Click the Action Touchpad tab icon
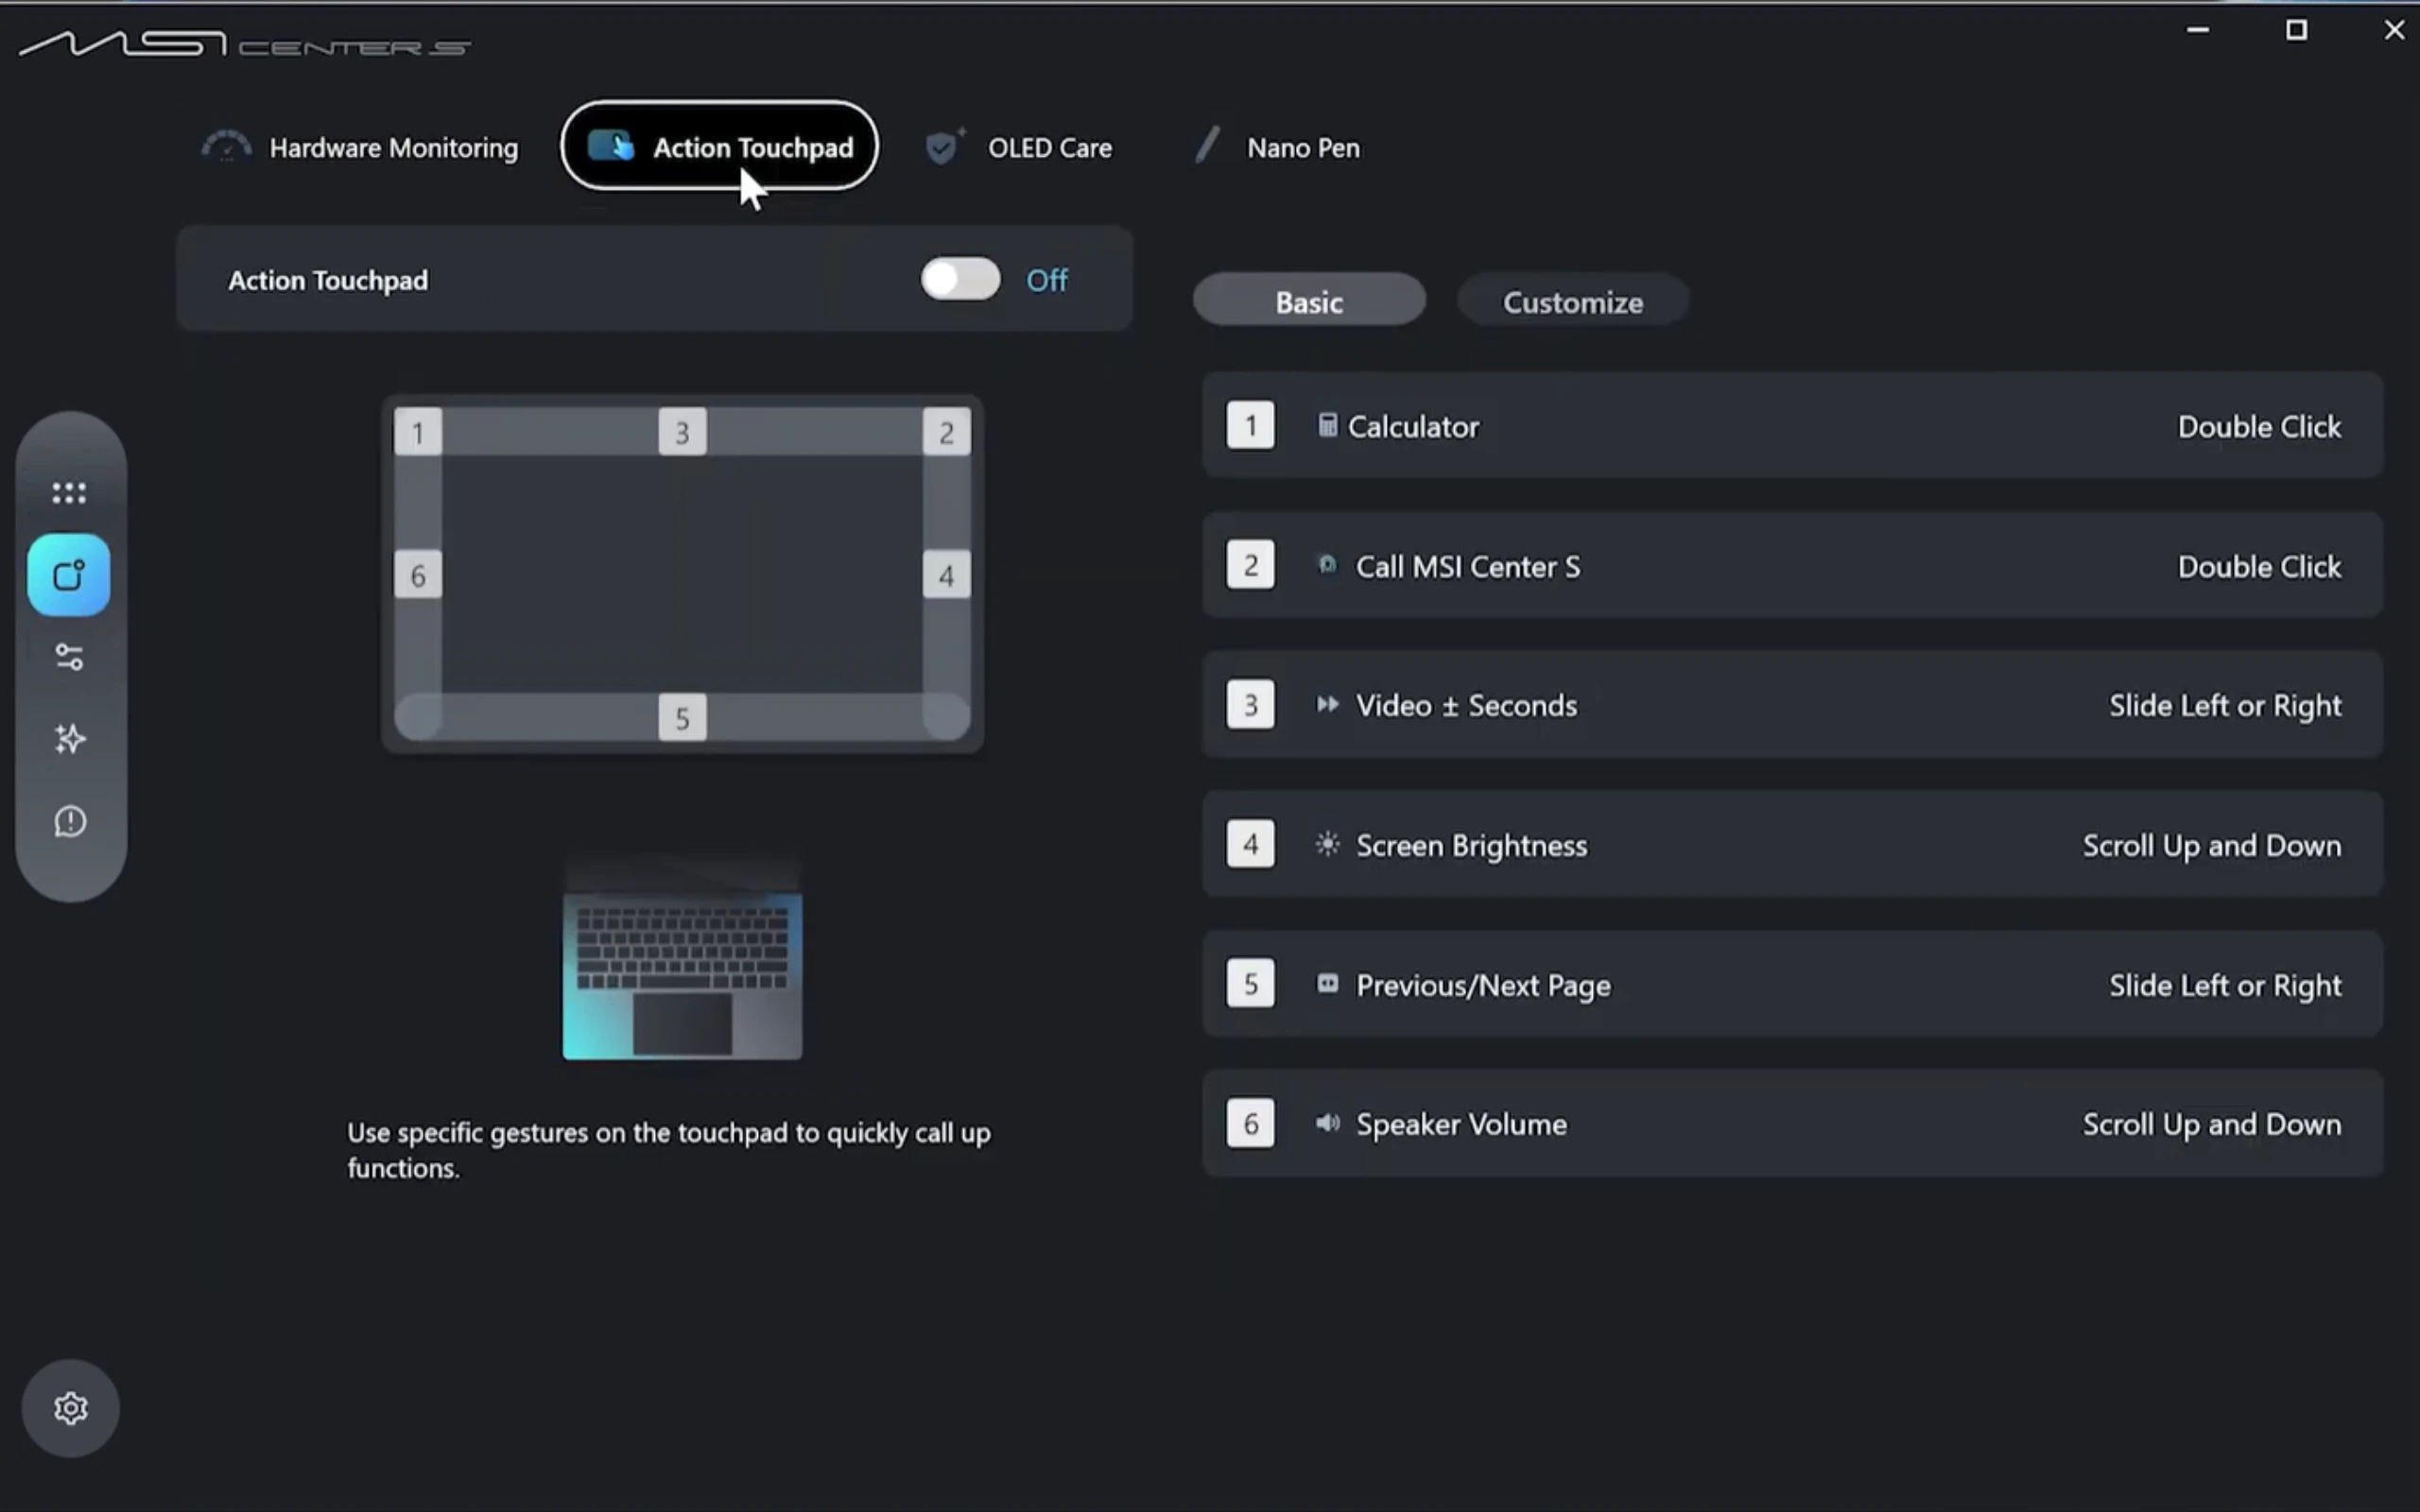Viewport: 2420px width, 1512px height. pyautogui.click(x=611, y=146)
